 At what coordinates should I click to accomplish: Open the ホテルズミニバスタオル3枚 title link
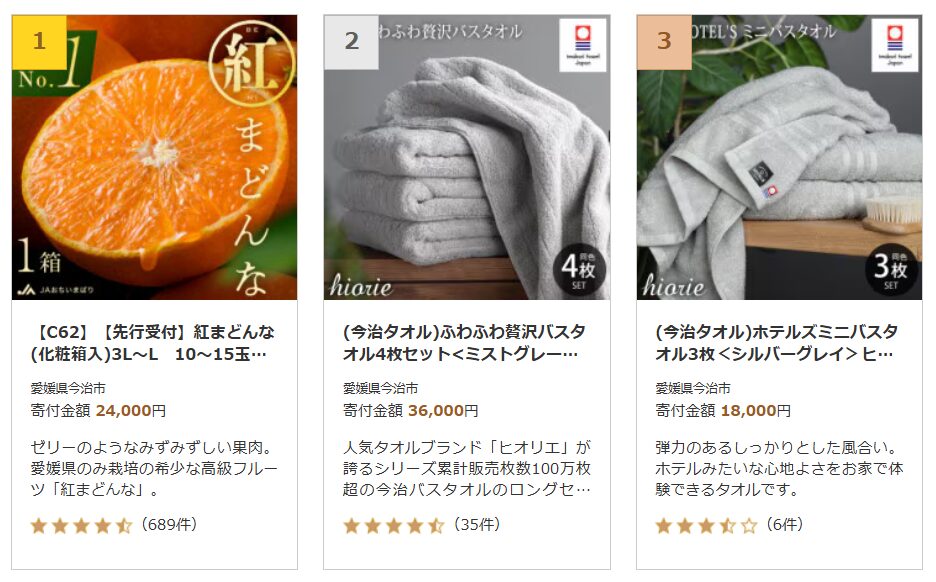777,343
